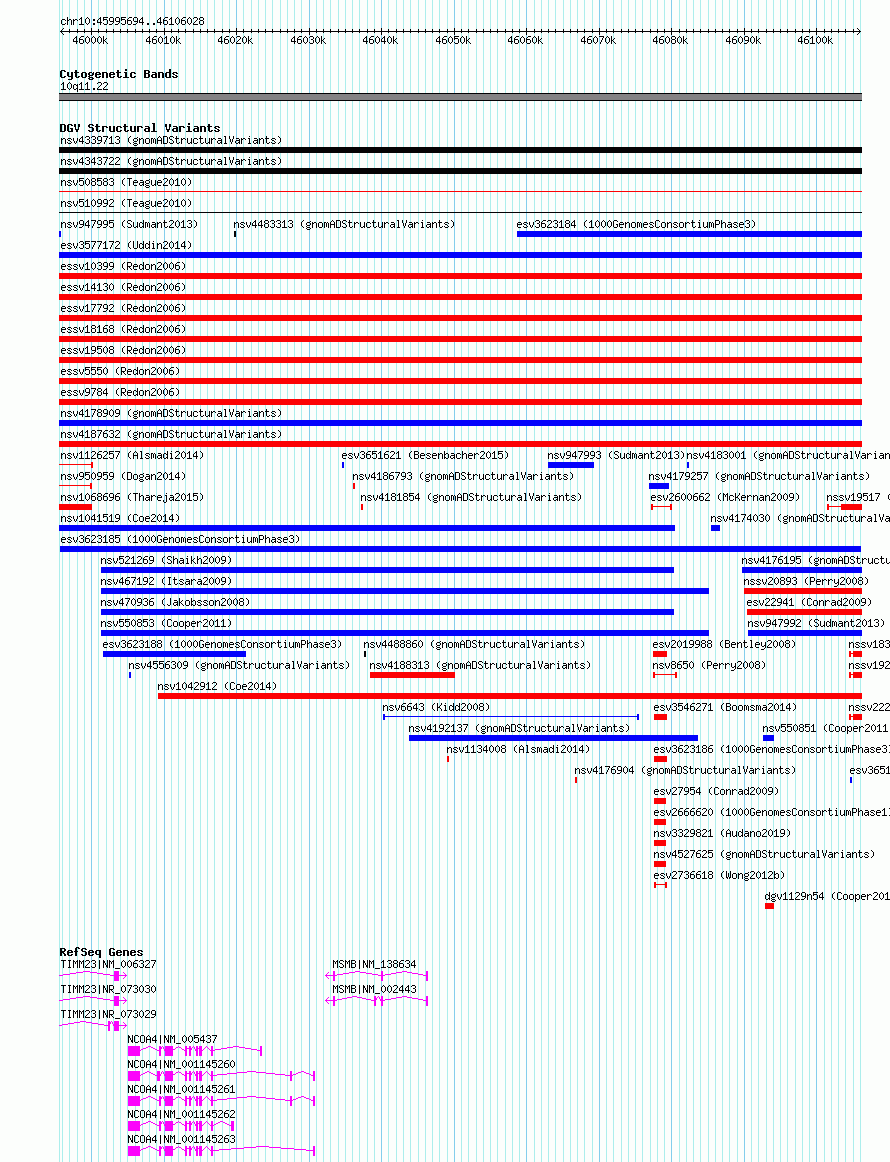Click the nsv1068696 Thareja2015 label
The width and height of the screenshot is (890, 1162).
[132, 497]
